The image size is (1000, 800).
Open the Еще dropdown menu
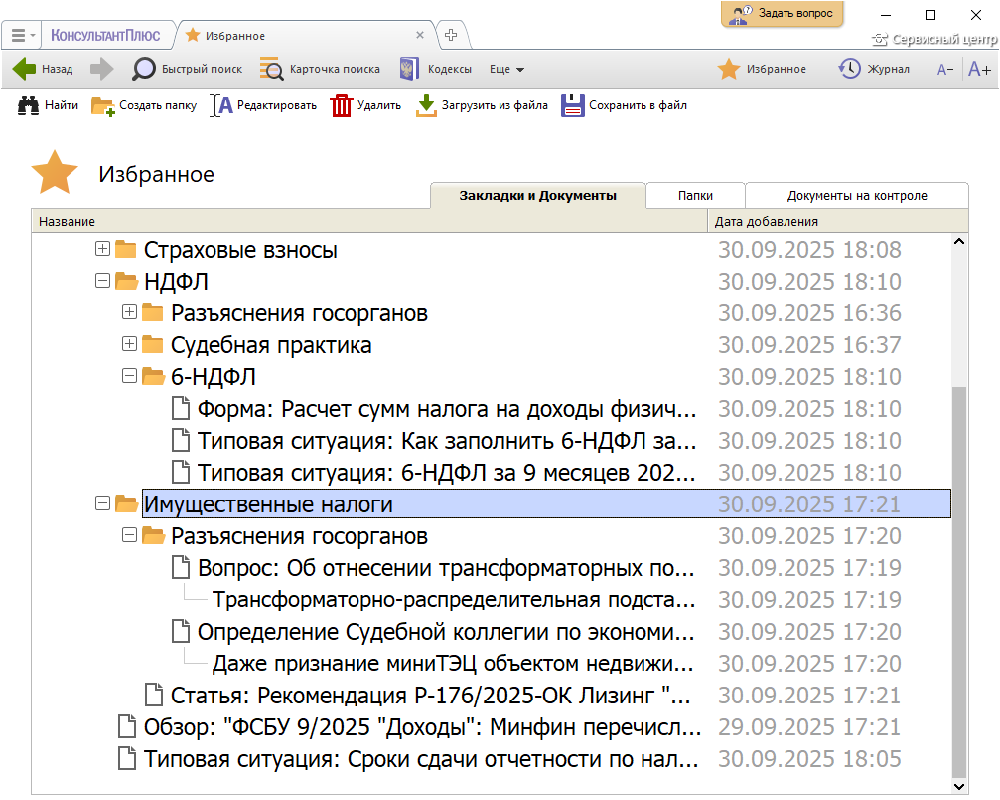[507, 70]
